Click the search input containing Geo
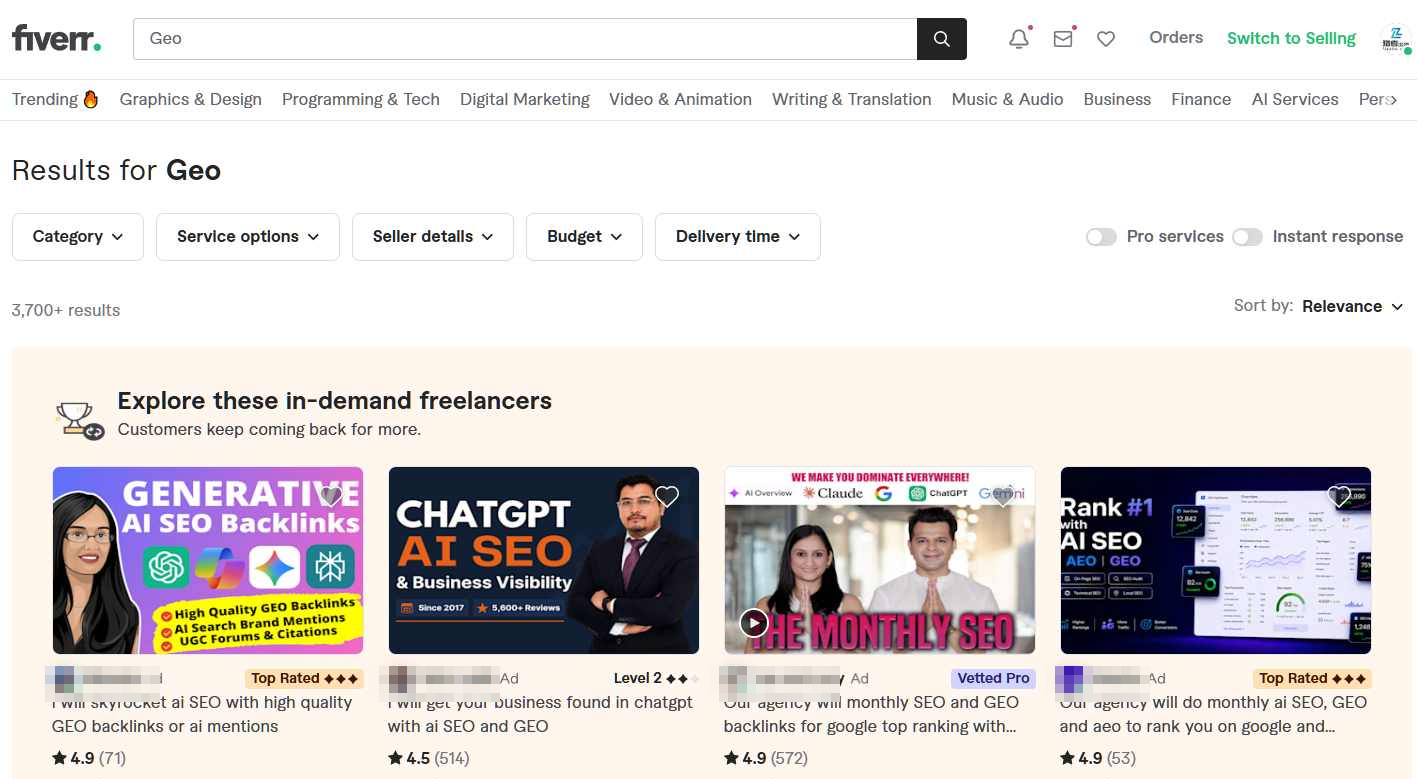The image size is (1417, 779). pyautogui.click(x=525, y=39)
